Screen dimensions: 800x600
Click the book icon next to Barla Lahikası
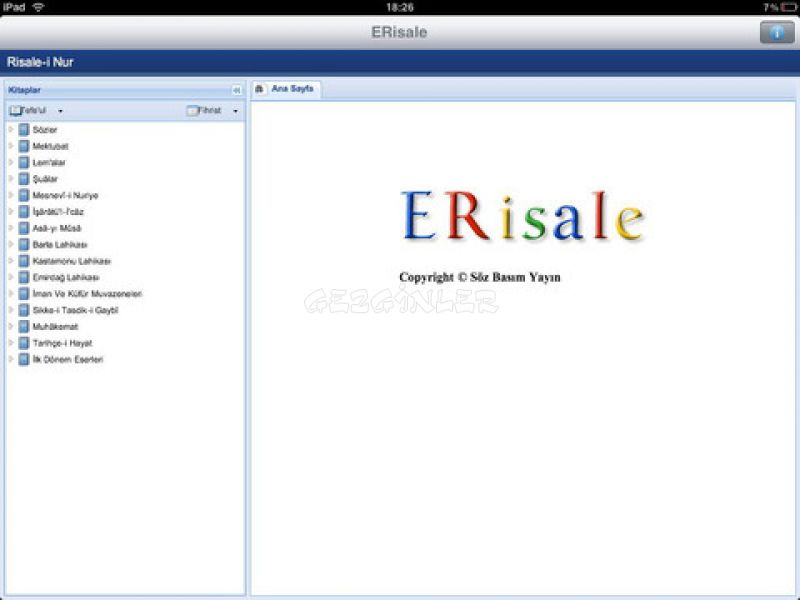point(23,244)
